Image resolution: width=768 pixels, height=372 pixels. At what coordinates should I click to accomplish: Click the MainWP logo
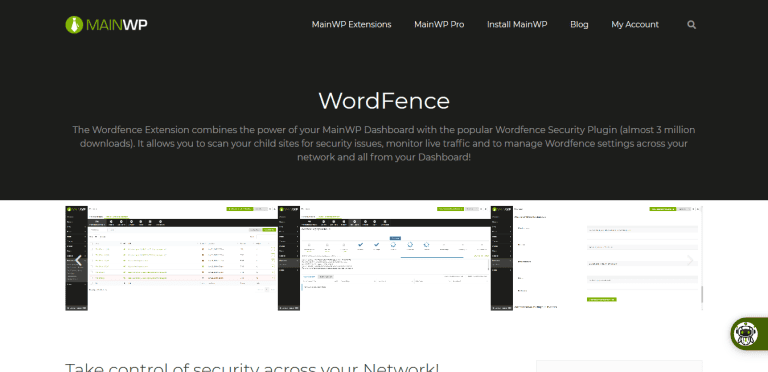[106, 24]
